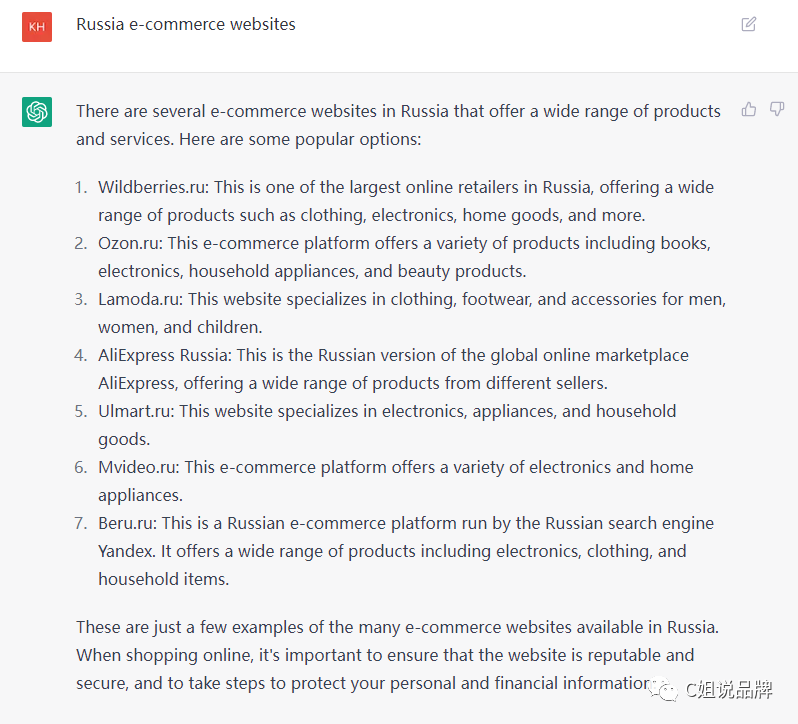Click the green ChatGPT logo avatar
The height and width of the screenshot is (724, 798).
point(37,112)
